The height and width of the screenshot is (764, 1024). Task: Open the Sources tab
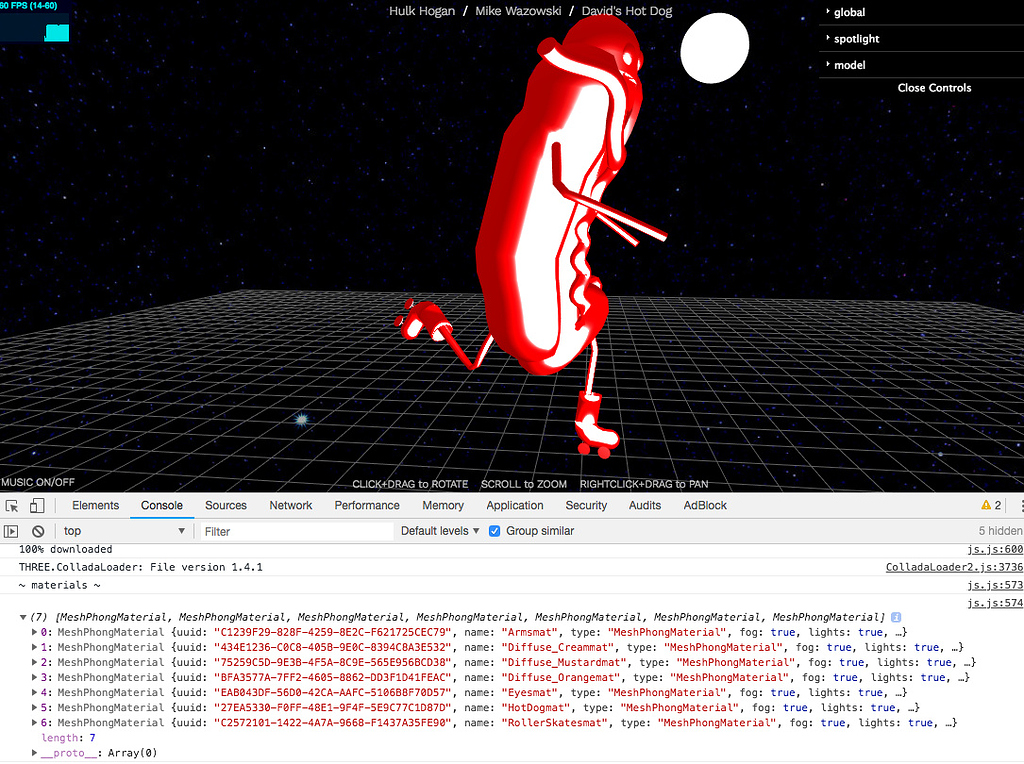click(x=225, y=505)
